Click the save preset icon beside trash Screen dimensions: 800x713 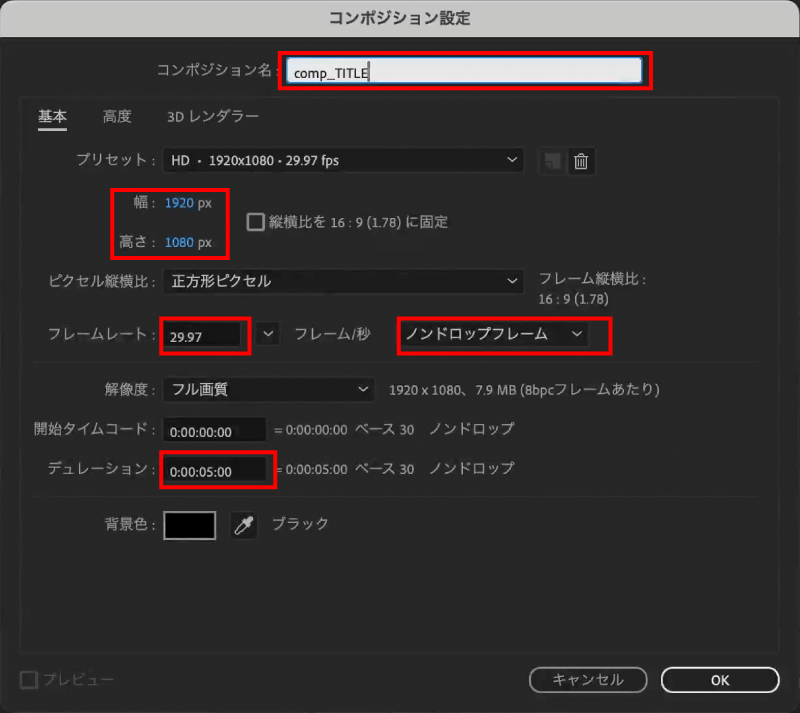coord(553,161)
